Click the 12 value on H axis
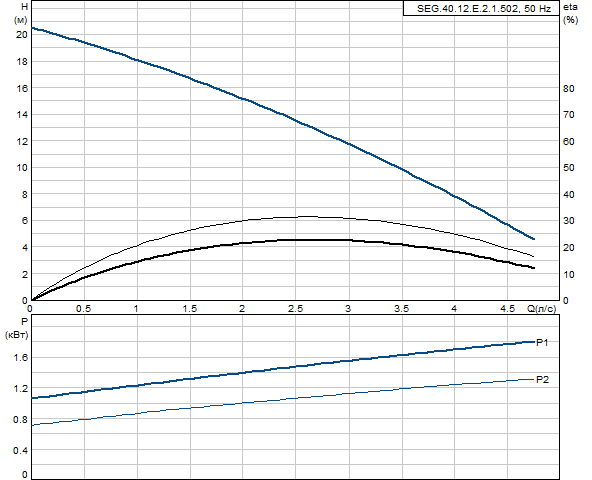The image size is (592, 480). pyautogui.click(x=22, y=142)
